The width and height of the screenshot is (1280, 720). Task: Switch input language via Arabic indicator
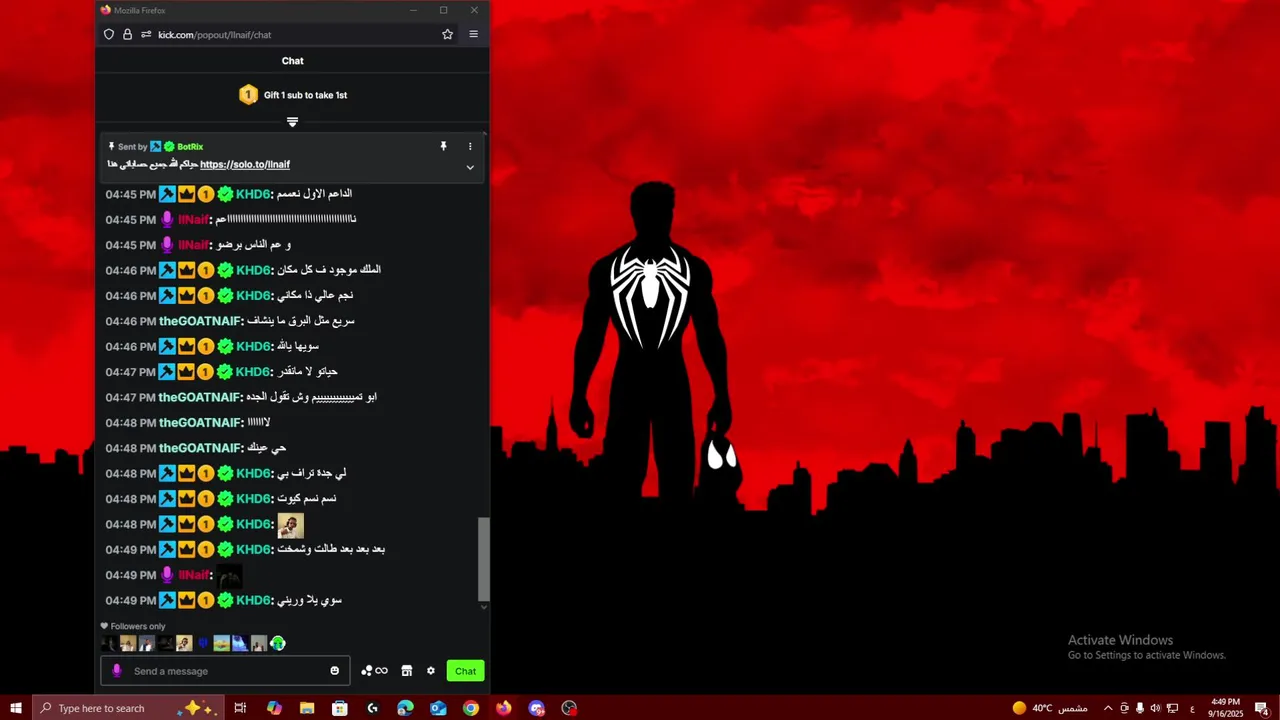click(x=1192, y=708)
